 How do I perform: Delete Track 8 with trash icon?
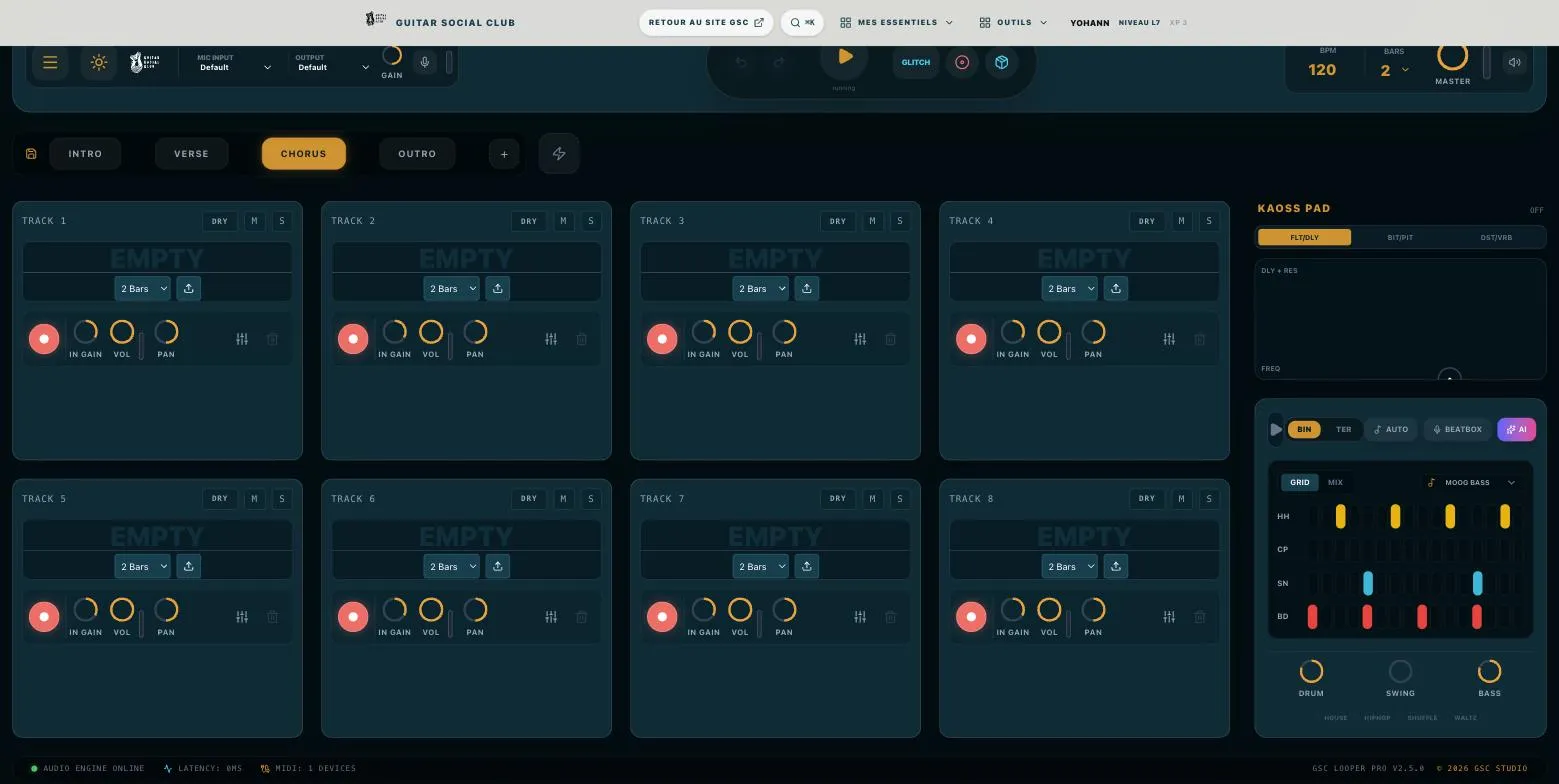point(1199,617)
